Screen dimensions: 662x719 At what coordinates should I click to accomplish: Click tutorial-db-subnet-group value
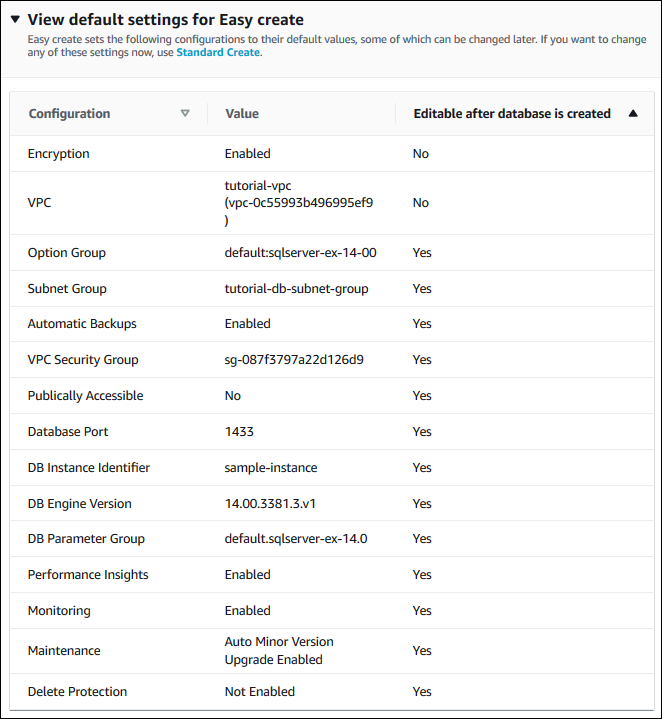[x=297, y=289]
